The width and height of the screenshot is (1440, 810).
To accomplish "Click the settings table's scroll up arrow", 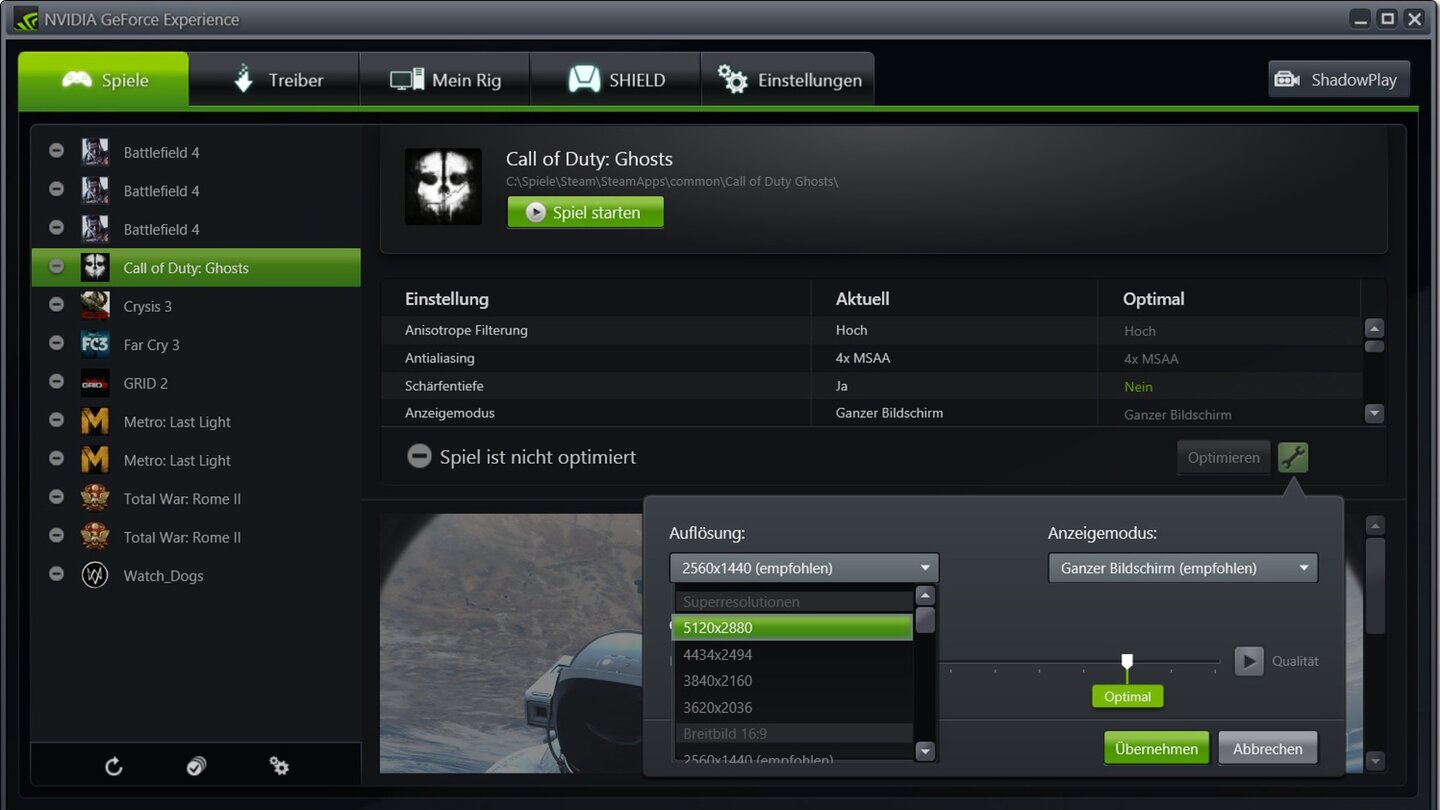I will (x=1374, y=327).
